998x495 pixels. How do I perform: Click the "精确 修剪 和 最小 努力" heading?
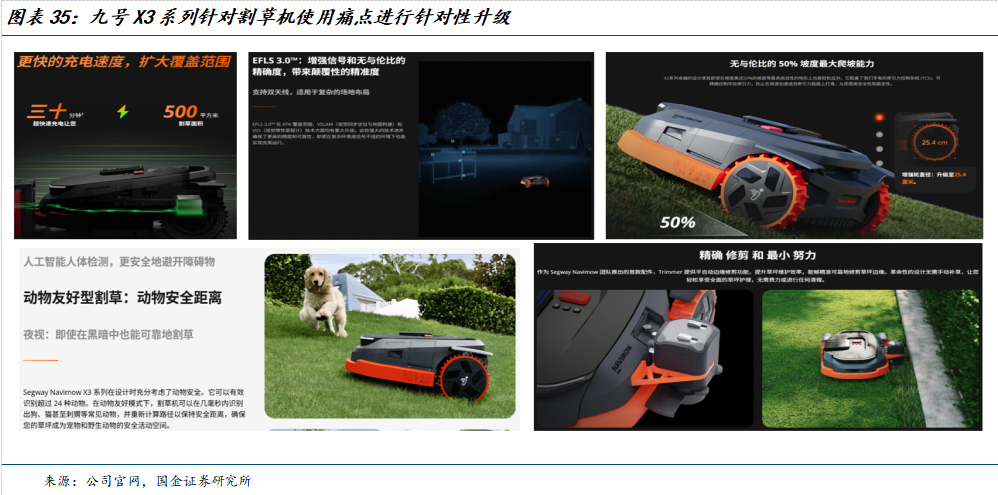pos(757,255)
